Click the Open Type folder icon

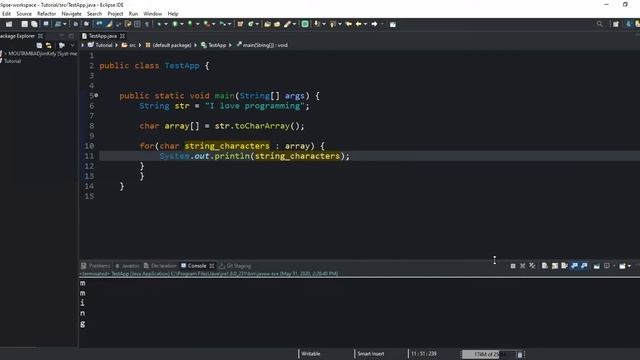267,24
